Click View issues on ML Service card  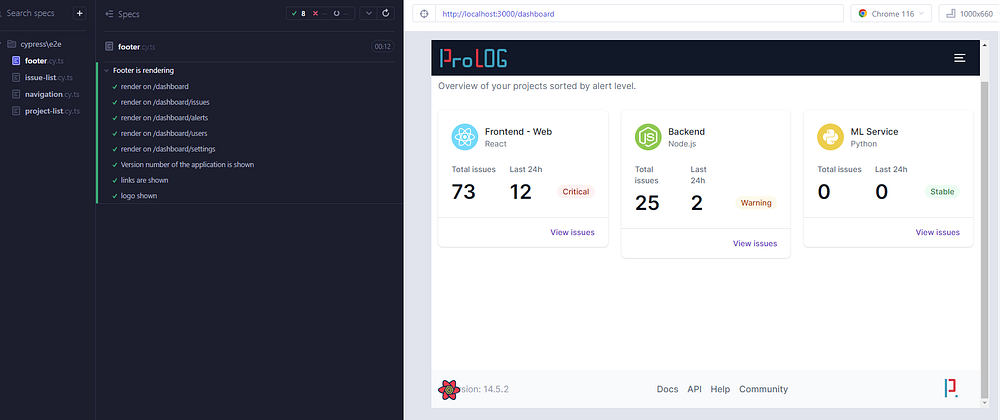pyautogui.click(x=938, y=232)
